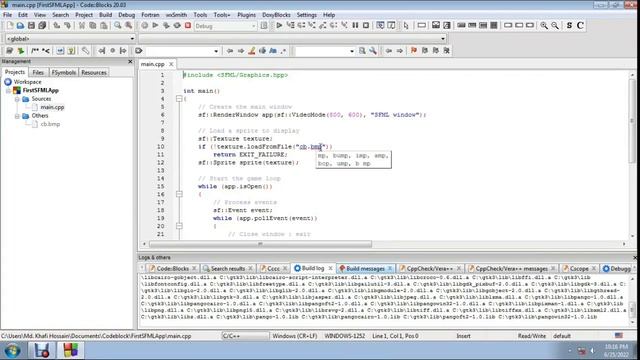Toggle bookmark with red flag icon
The width and height of the screenshot is (640, 360).
414,51
